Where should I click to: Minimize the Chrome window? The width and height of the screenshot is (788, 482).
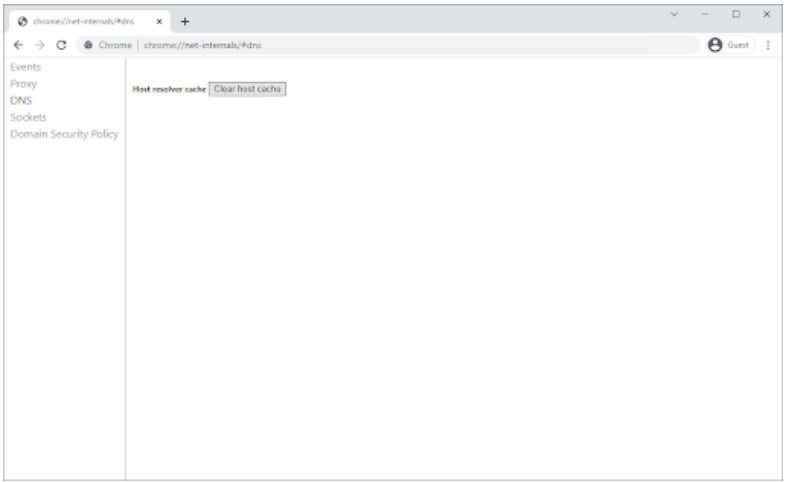pyautogui.click(x=704, y=14)
